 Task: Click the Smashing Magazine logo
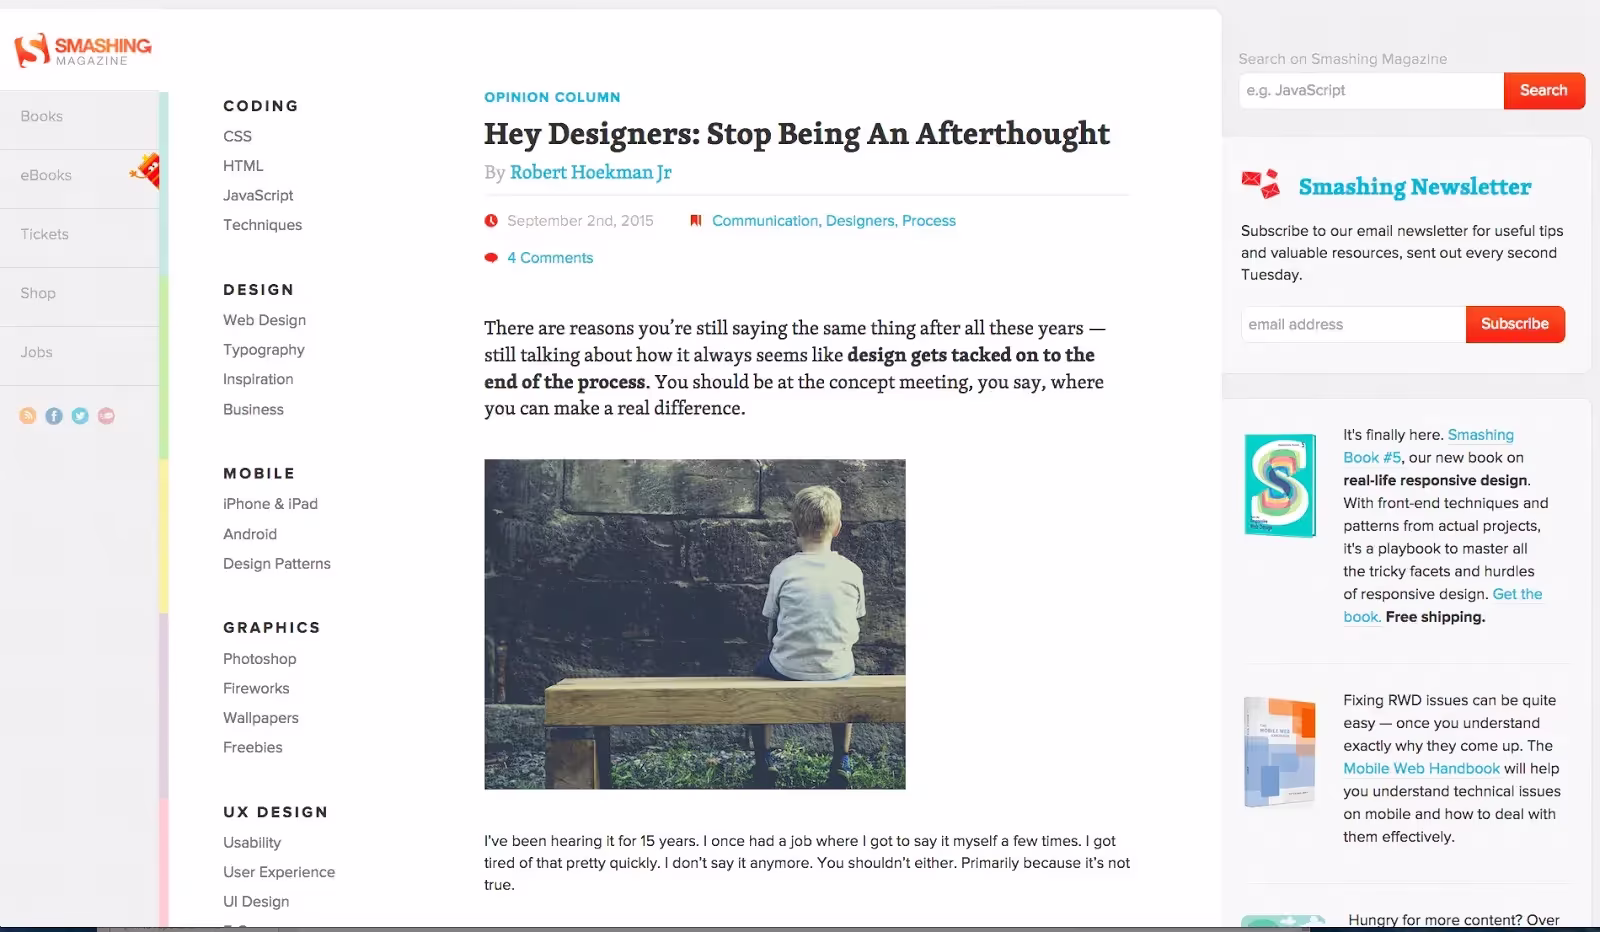tap(83, 49)
